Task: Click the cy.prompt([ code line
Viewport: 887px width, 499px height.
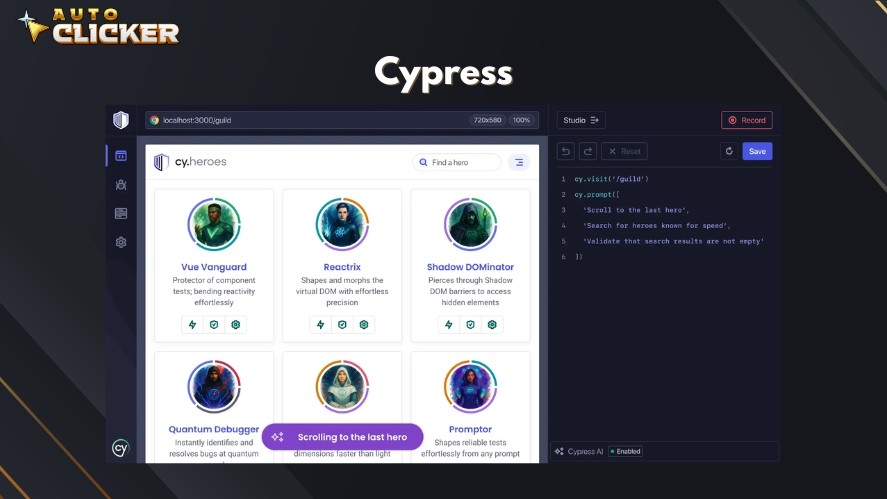Action: pyautogui.click(x=597, y=194)
